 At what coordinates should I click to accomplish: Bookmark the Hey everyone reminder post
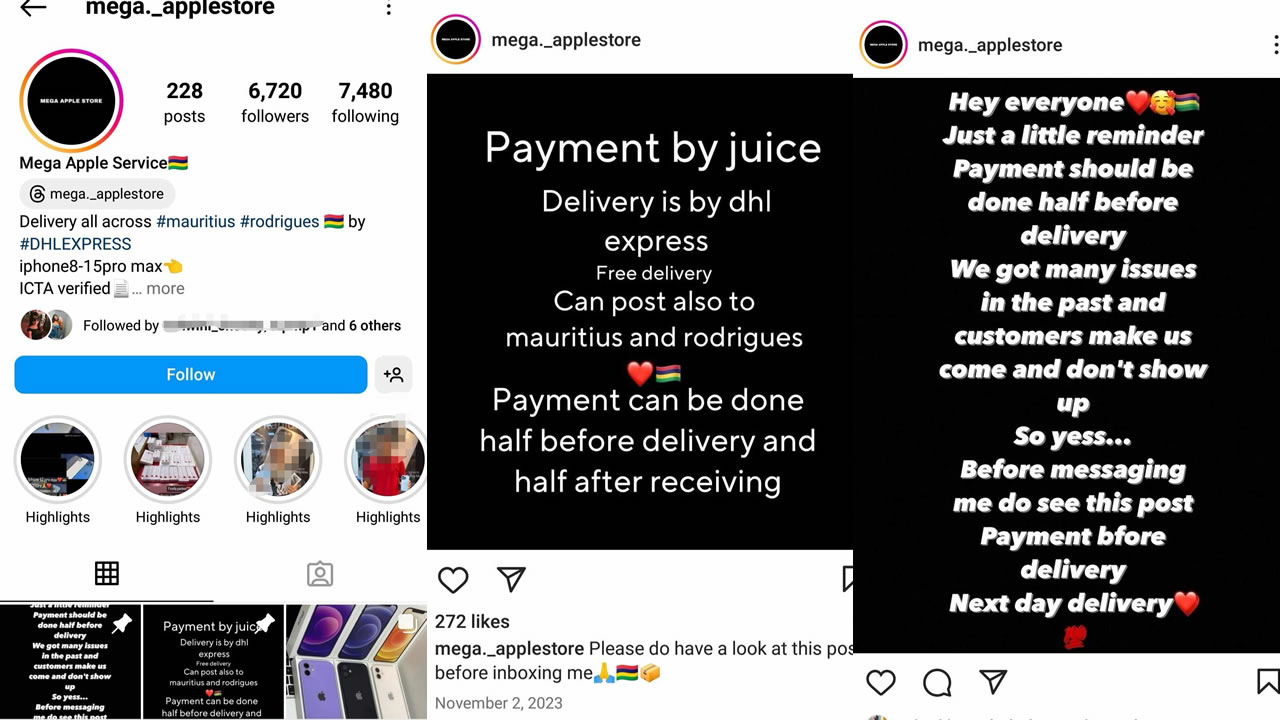pos(1268,682)
